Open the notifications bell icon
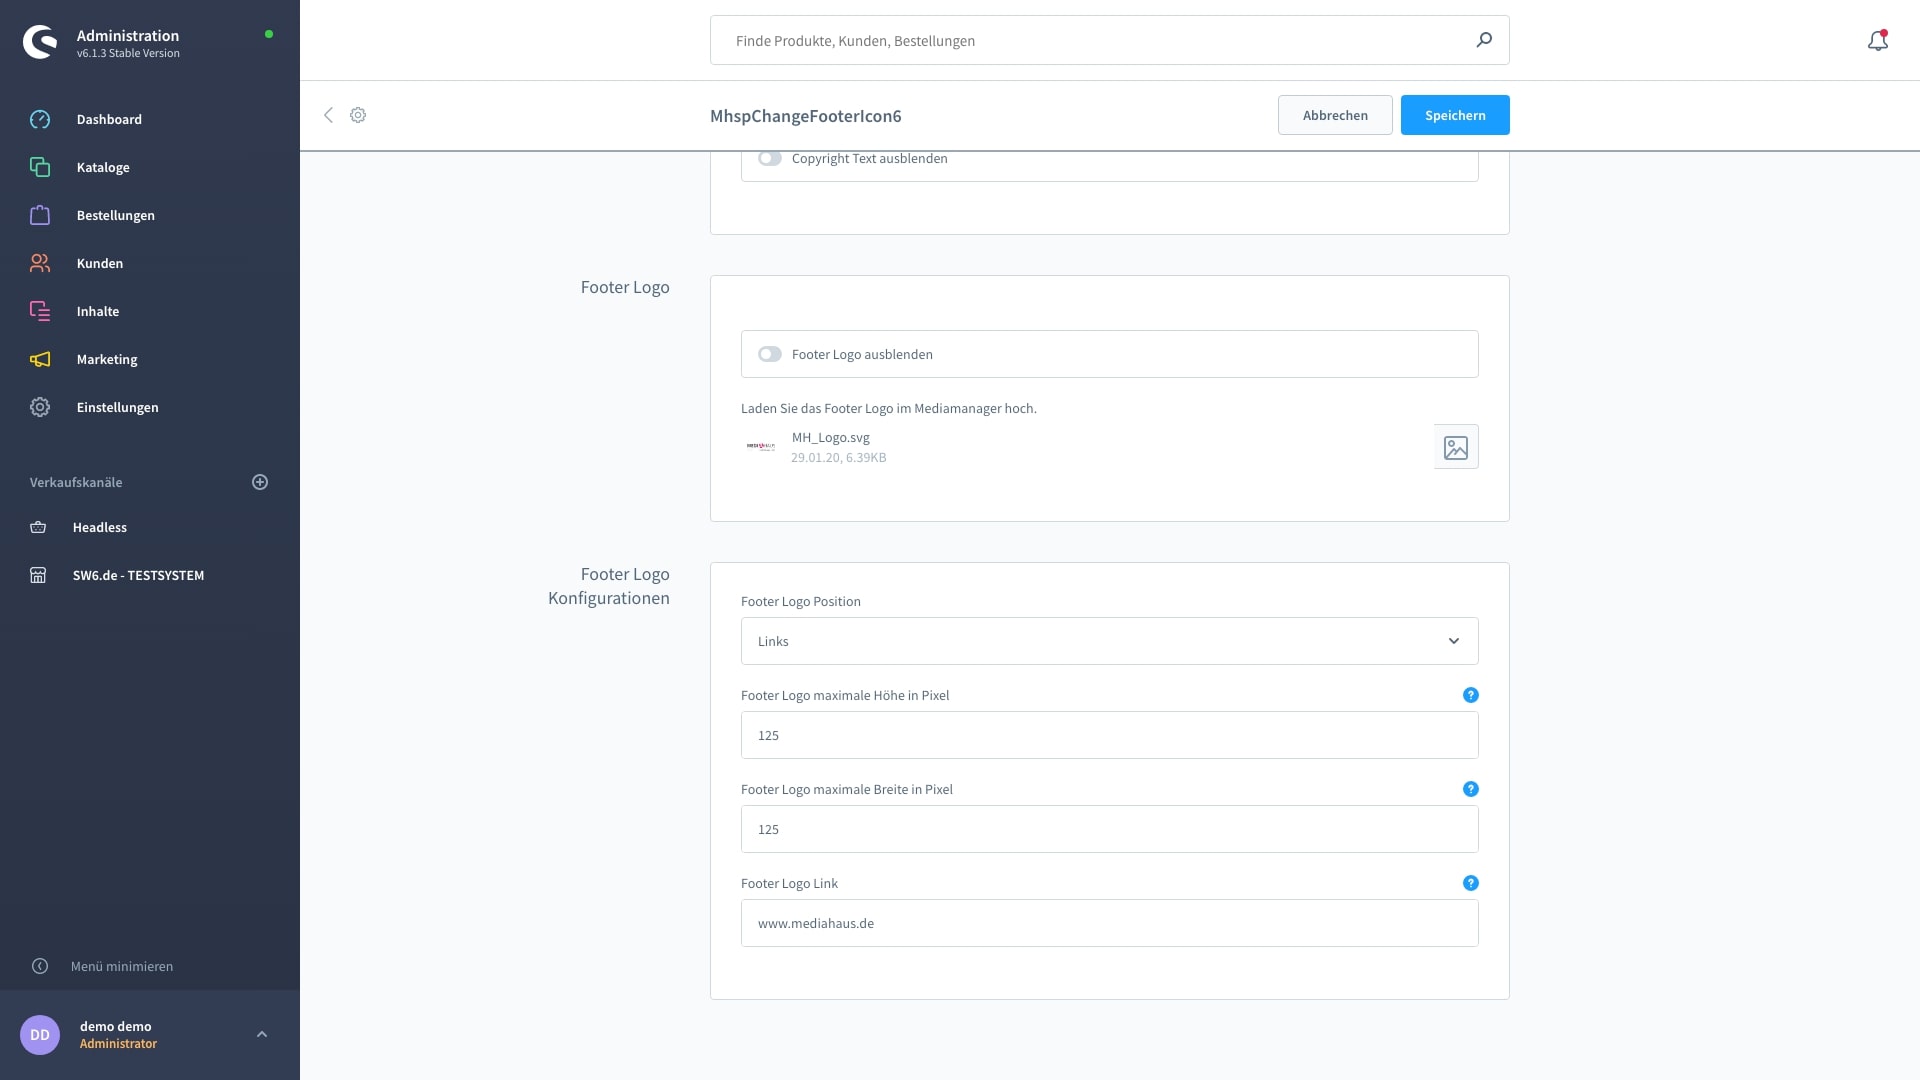Screen dimensions: 1920x1080 point(1877,41)
